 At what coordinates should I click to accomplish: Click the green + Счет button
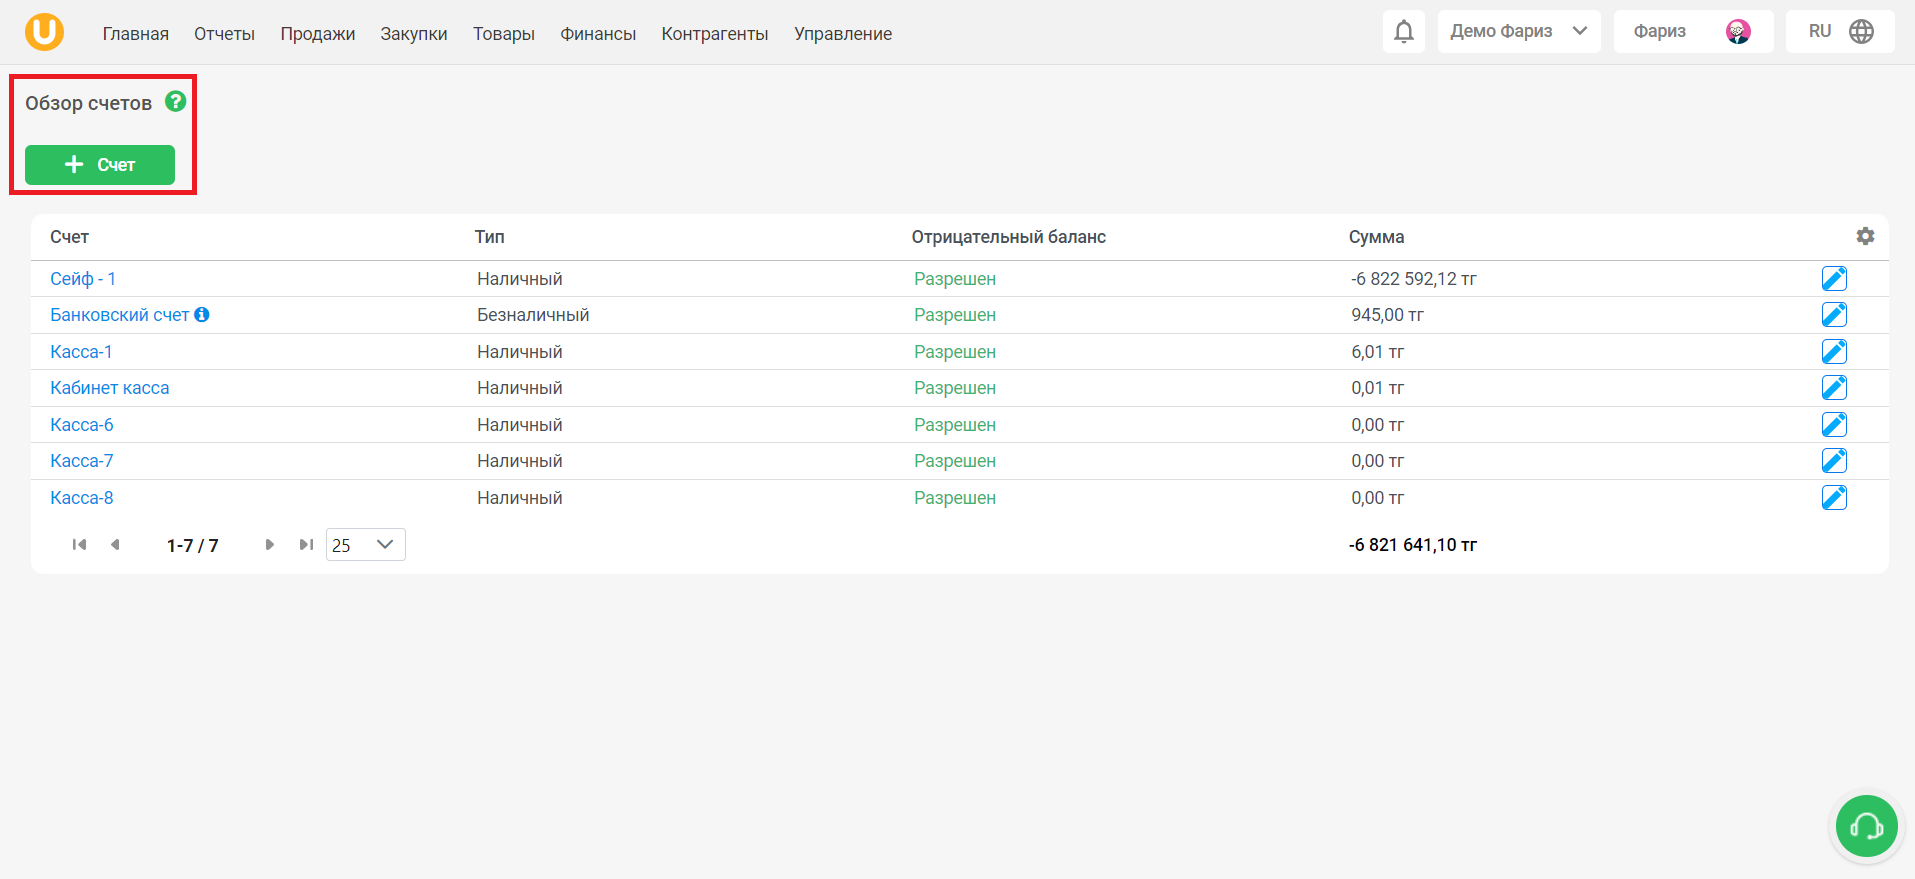[100, 165]
